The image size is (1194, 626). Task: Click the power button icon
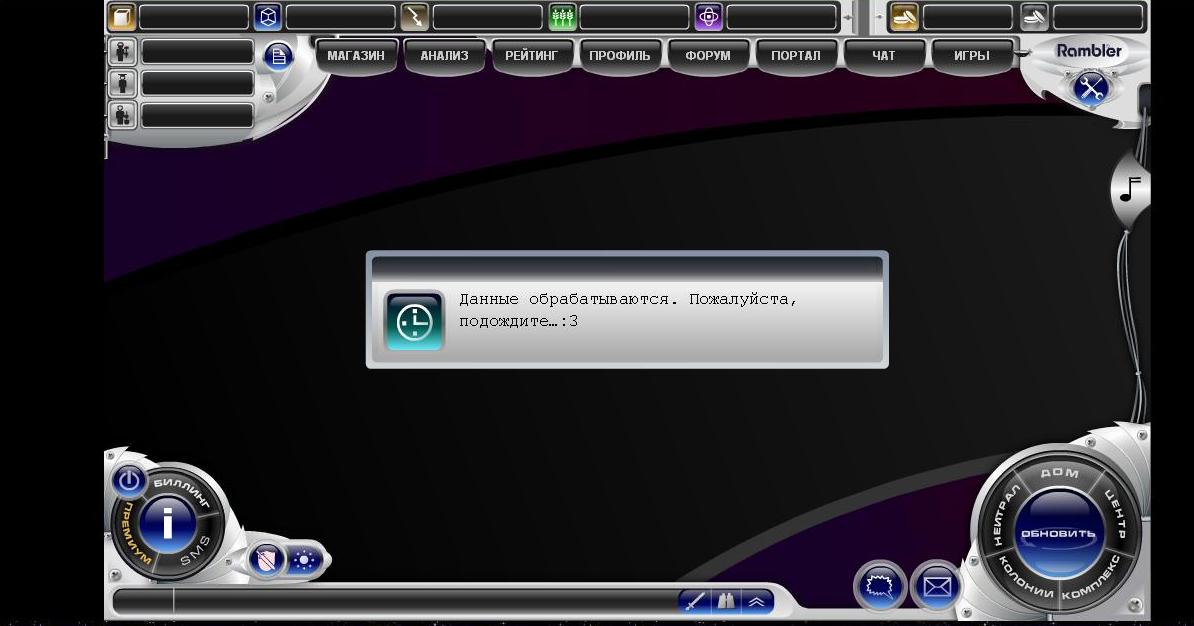[x=129, y=482]
